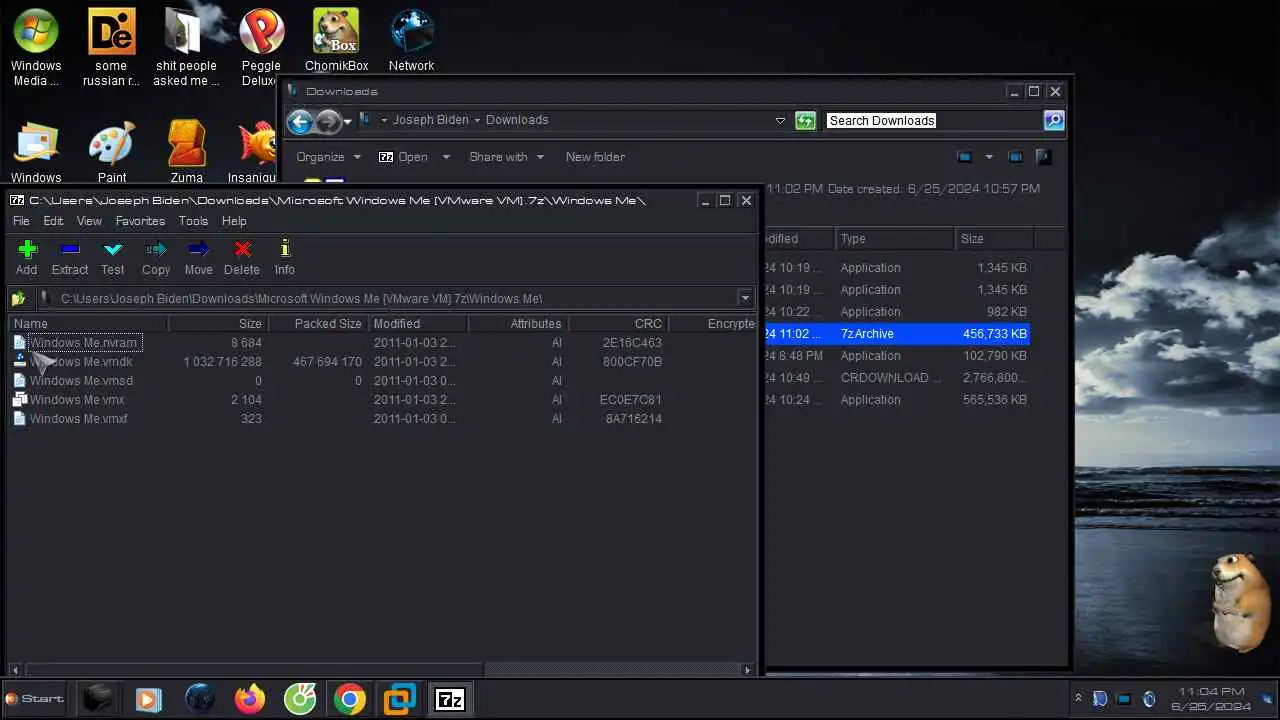Click the Open button in Downloads toolbar
Viewport: 1280px width, 720px height.
pos(403,157)
